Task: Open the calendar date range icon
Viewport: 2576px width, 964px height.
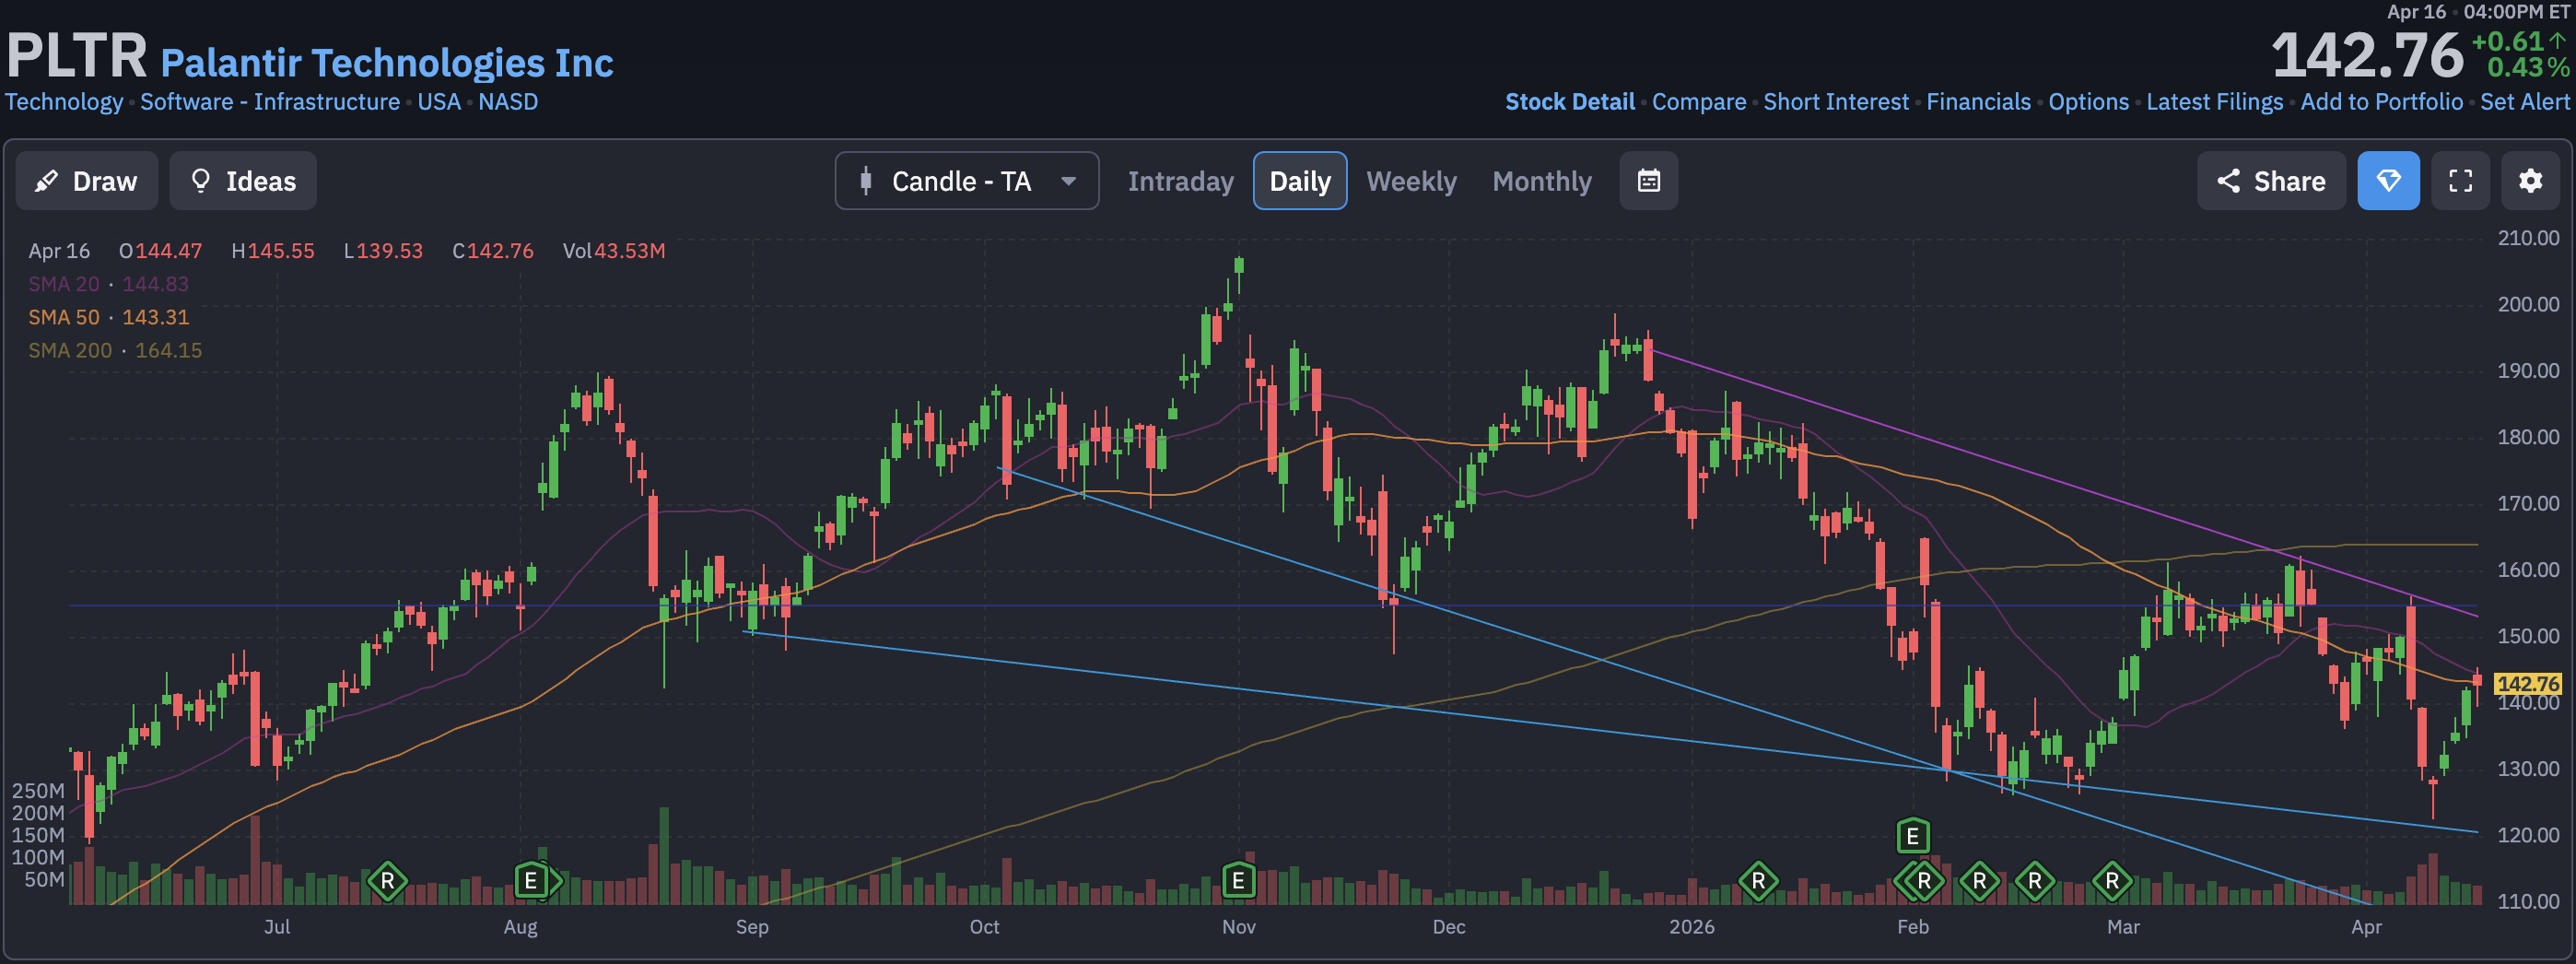Action: point(1648,181)
